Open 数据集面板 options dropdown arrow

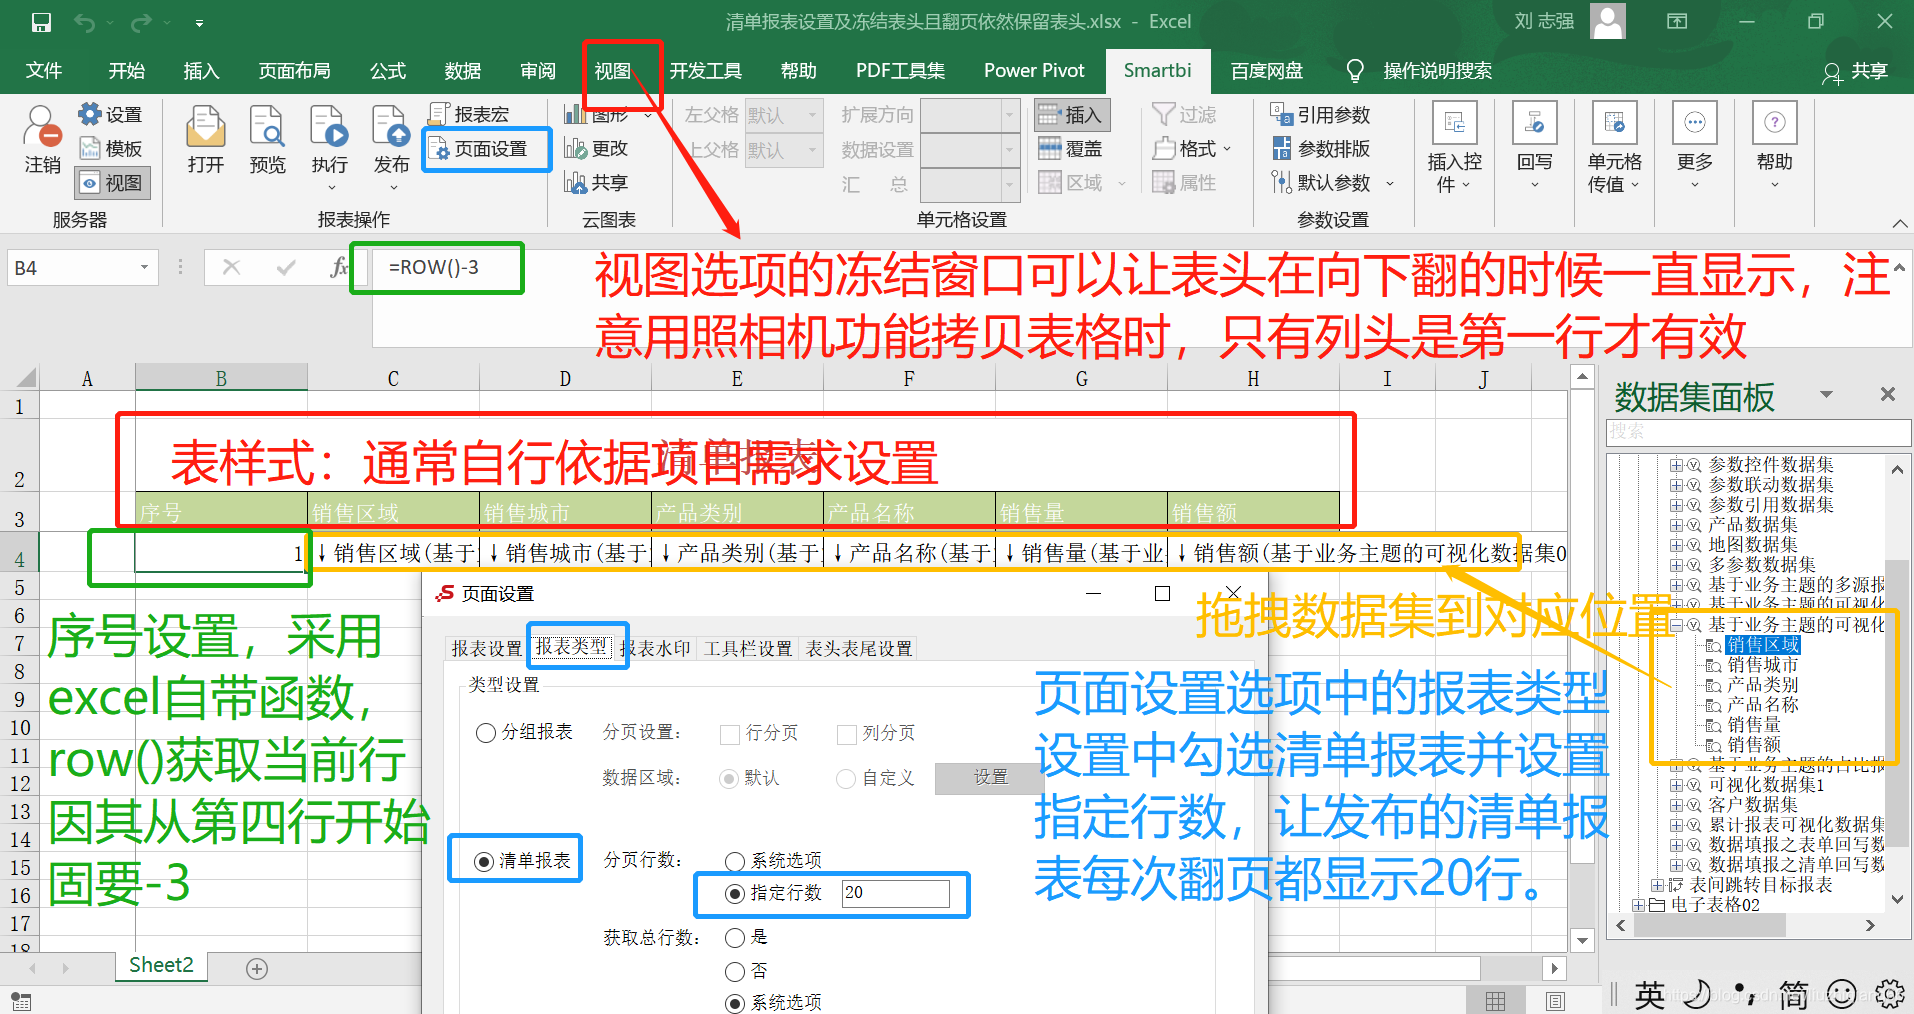click(x=1826, y=394)
